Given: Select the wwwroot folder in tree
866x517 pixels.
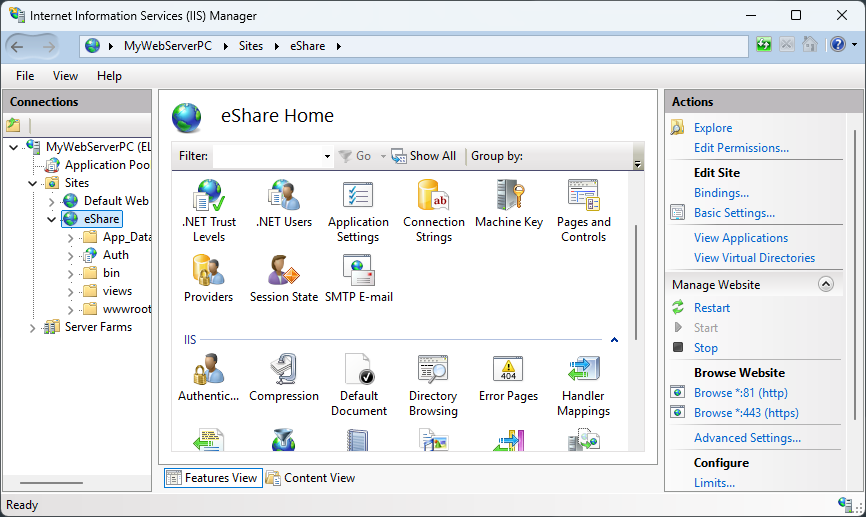Looking at the screenshot, I should (x=126, y=309).
